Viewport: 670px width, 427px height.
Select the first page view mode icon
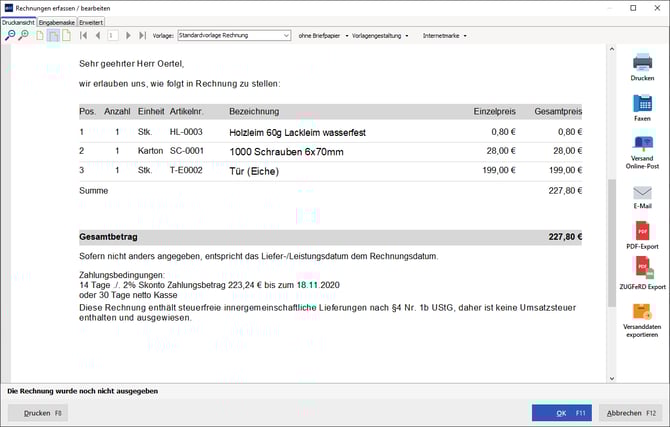(x=40, y=35)
